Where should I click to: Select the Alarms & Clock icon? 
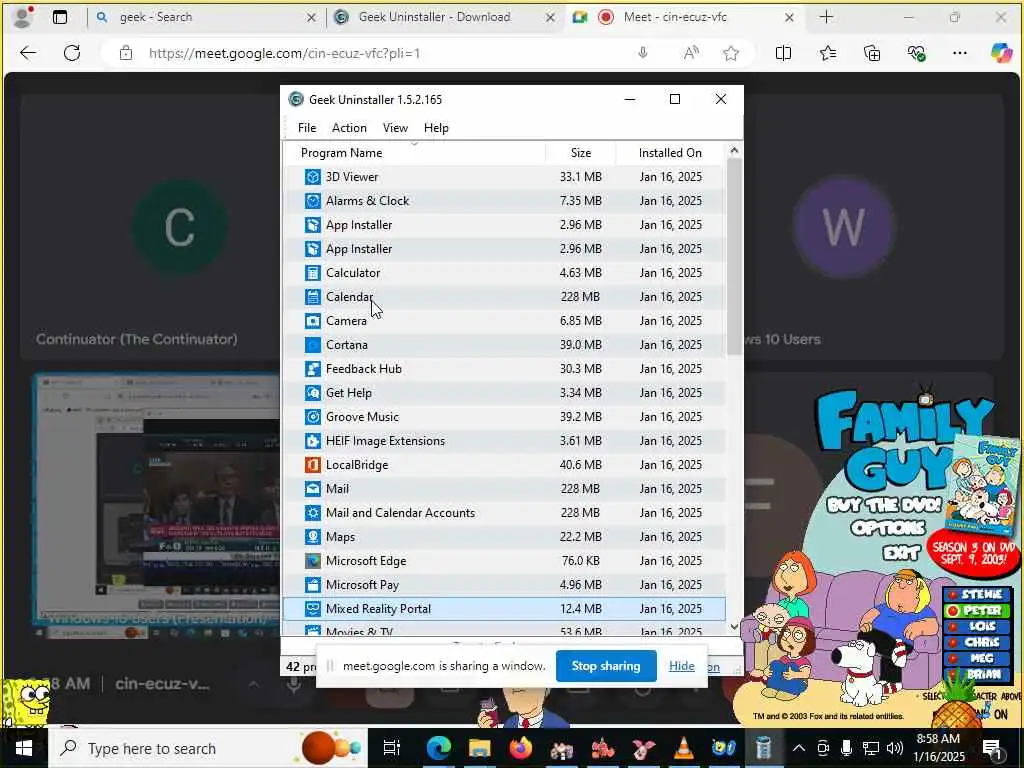[313, 201]
